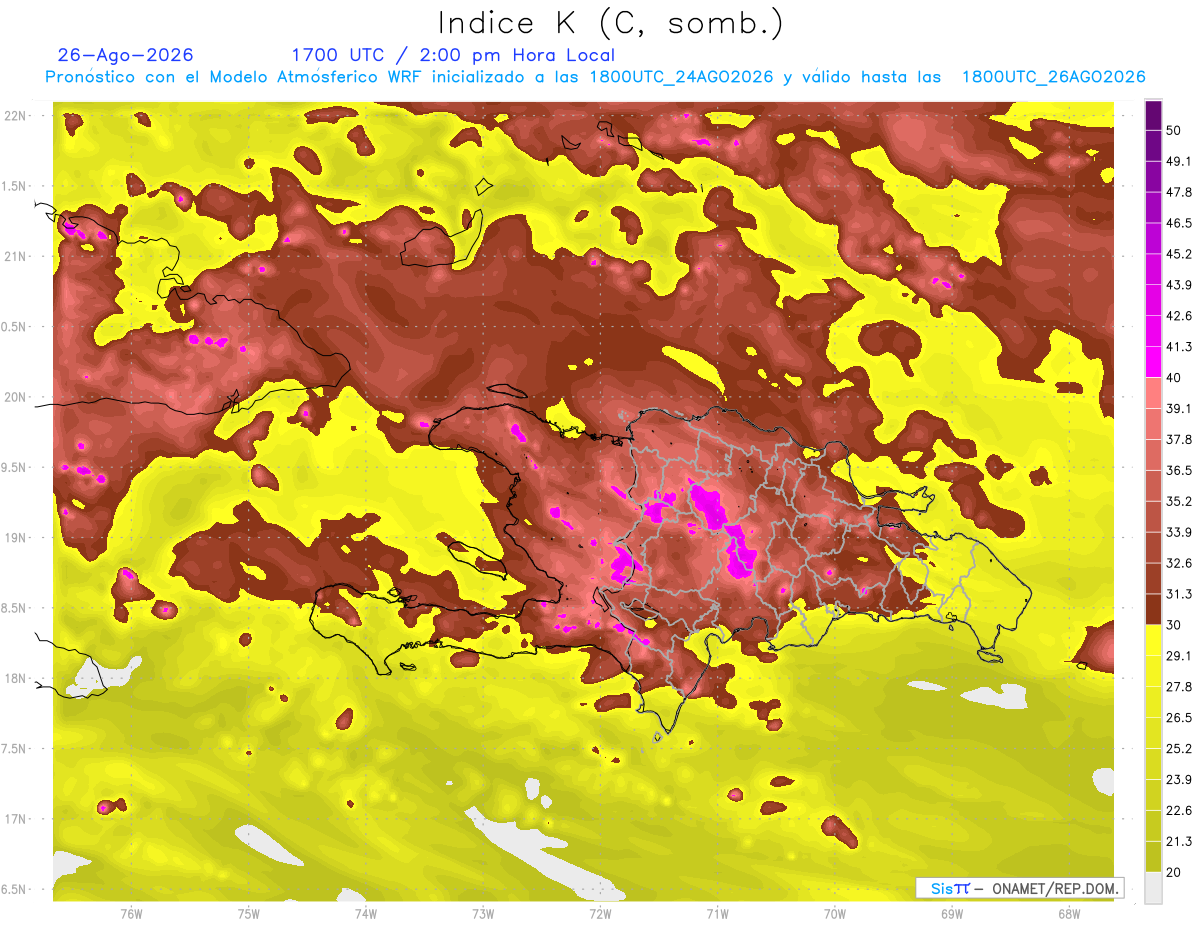This screenshot has width=1200, height=927.
Task: Pick the bright yellow swatch between 29.1 and 30
Action: 1153,640
